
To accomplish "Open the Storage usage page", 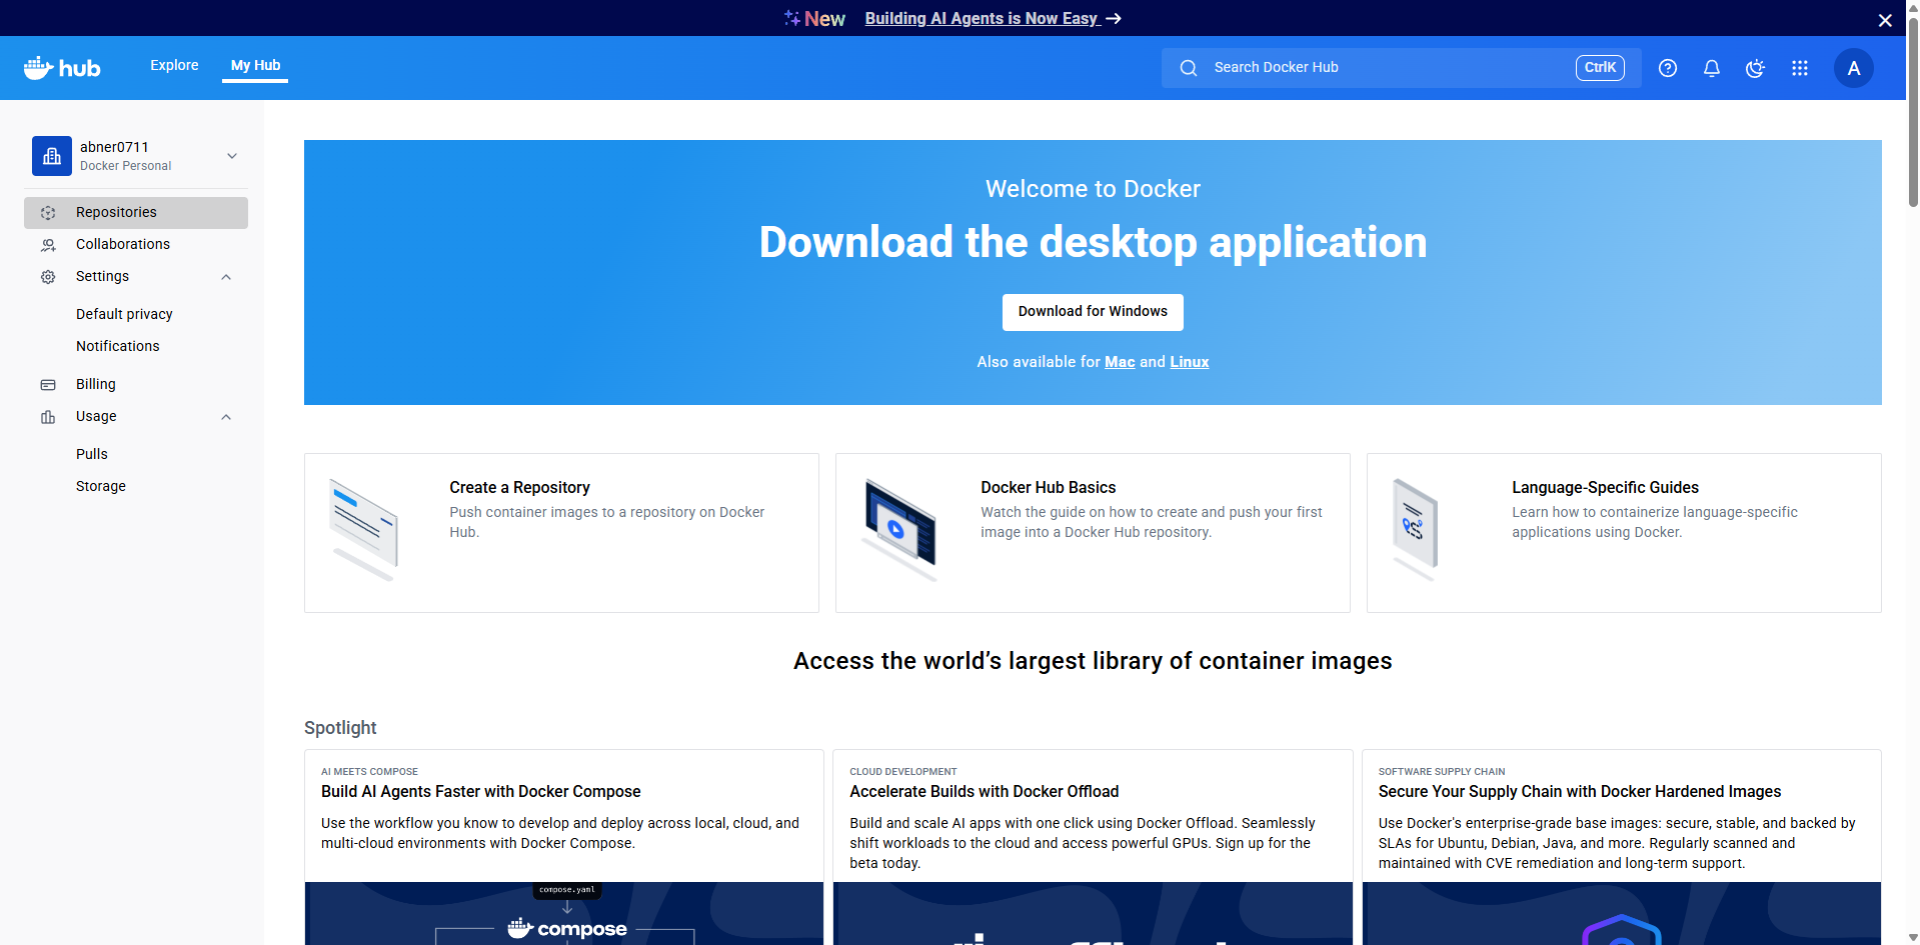I will tap(100, 486).
